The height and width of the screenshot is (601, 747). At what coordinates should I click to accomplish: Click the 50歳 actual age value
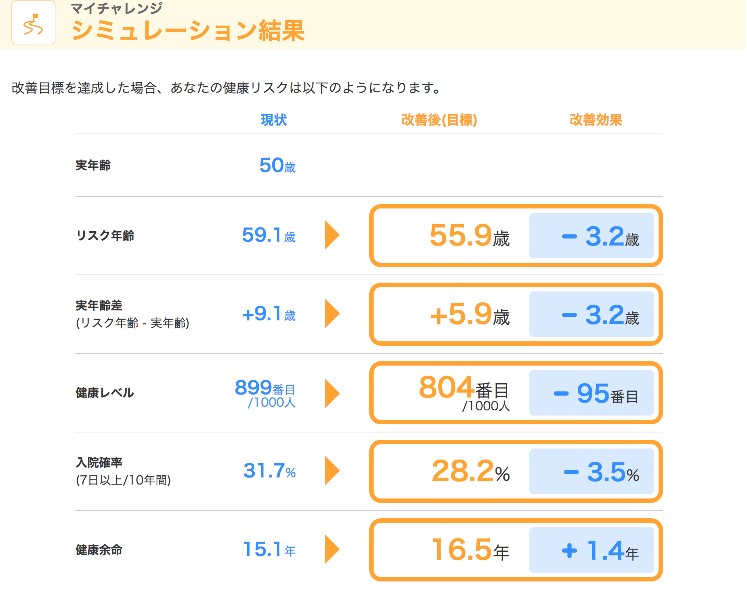[x=277, y=165]
